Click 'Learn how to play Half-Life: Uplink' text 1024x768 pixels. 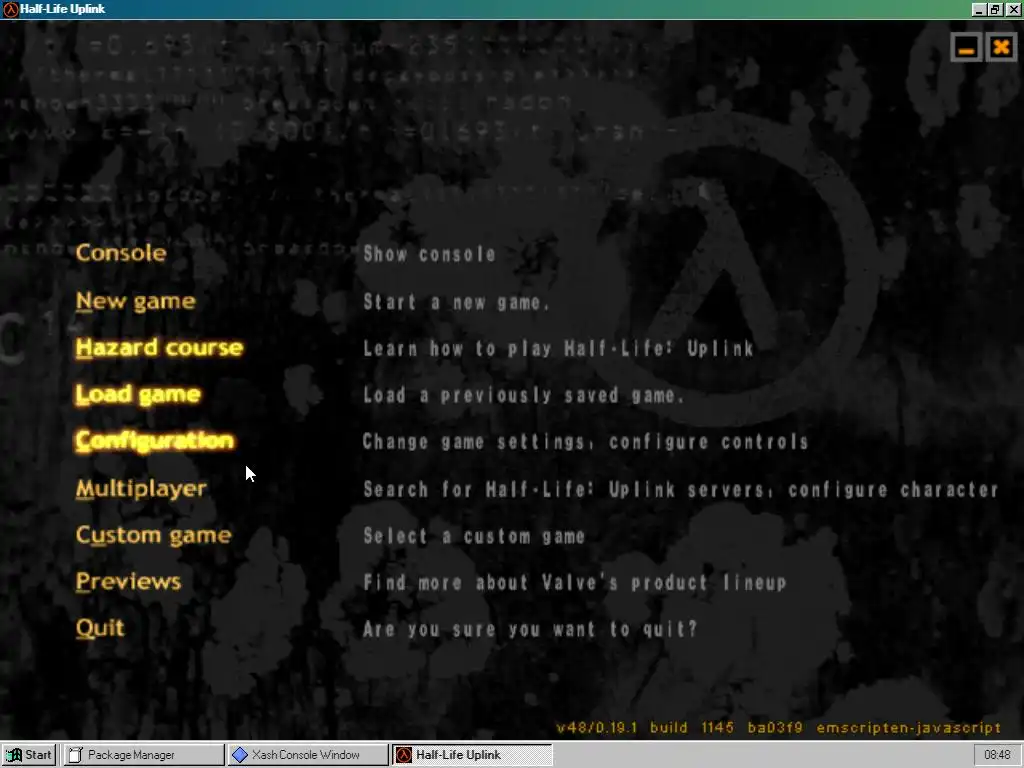click(558, 349)
